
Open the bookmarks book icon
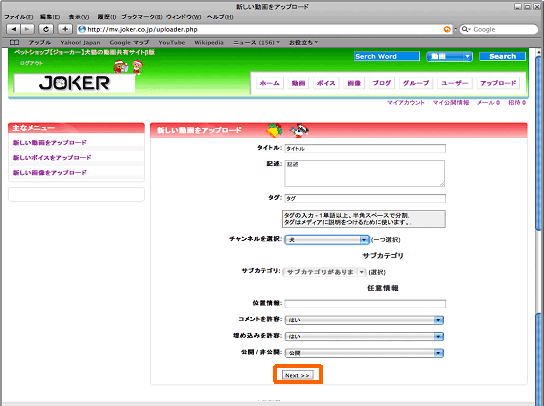14,42
